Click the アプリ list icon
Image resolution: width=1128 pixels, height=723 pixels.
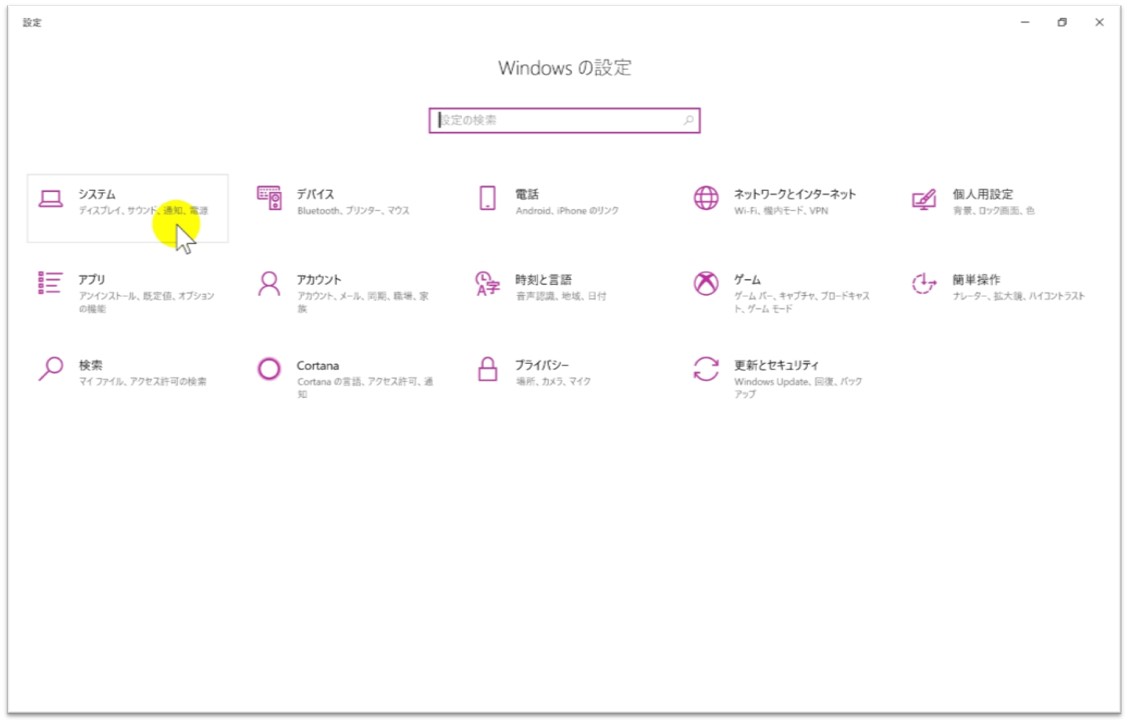coord(50,284)
